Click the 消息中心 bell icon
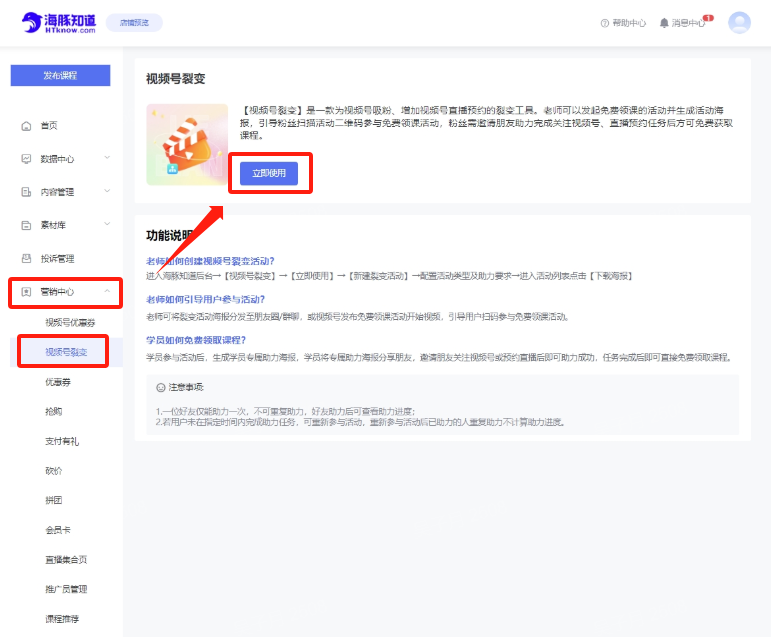 click(664, 23)
